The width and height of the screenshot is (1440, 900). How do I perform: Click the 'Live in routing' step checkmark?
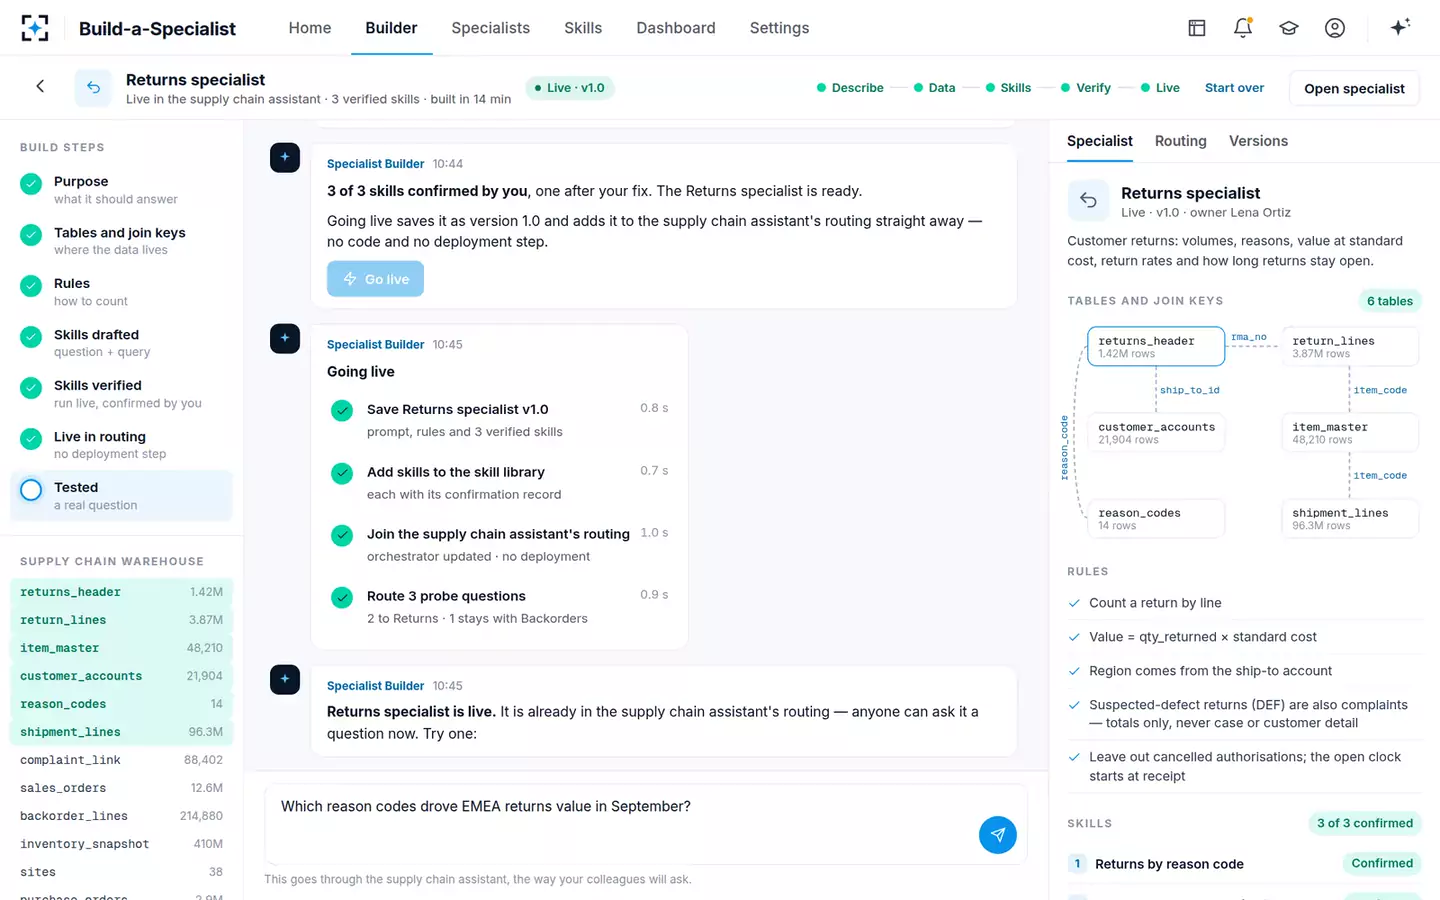click(31, 438)
